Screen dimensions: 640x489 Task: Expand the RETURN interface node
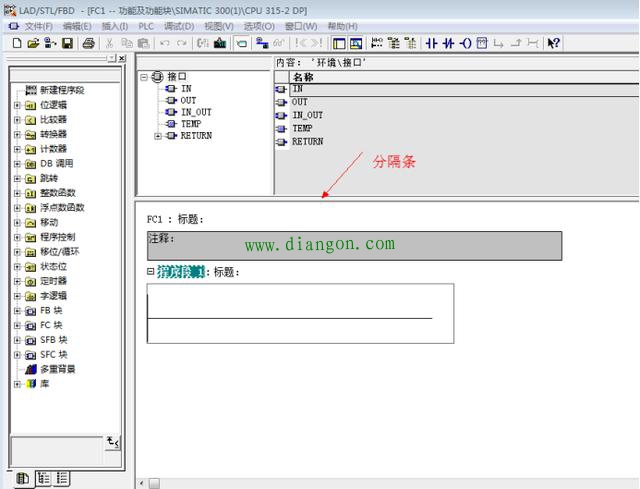(x=158, y=136)
